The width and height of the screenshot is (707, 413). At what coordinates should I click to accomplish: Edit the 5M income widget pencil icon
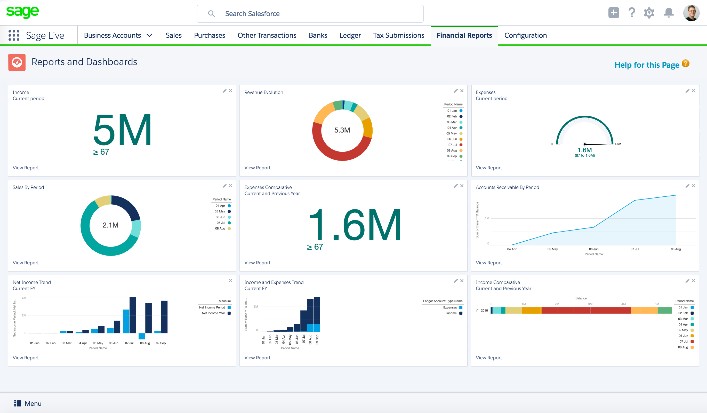[x=225, y=91]
